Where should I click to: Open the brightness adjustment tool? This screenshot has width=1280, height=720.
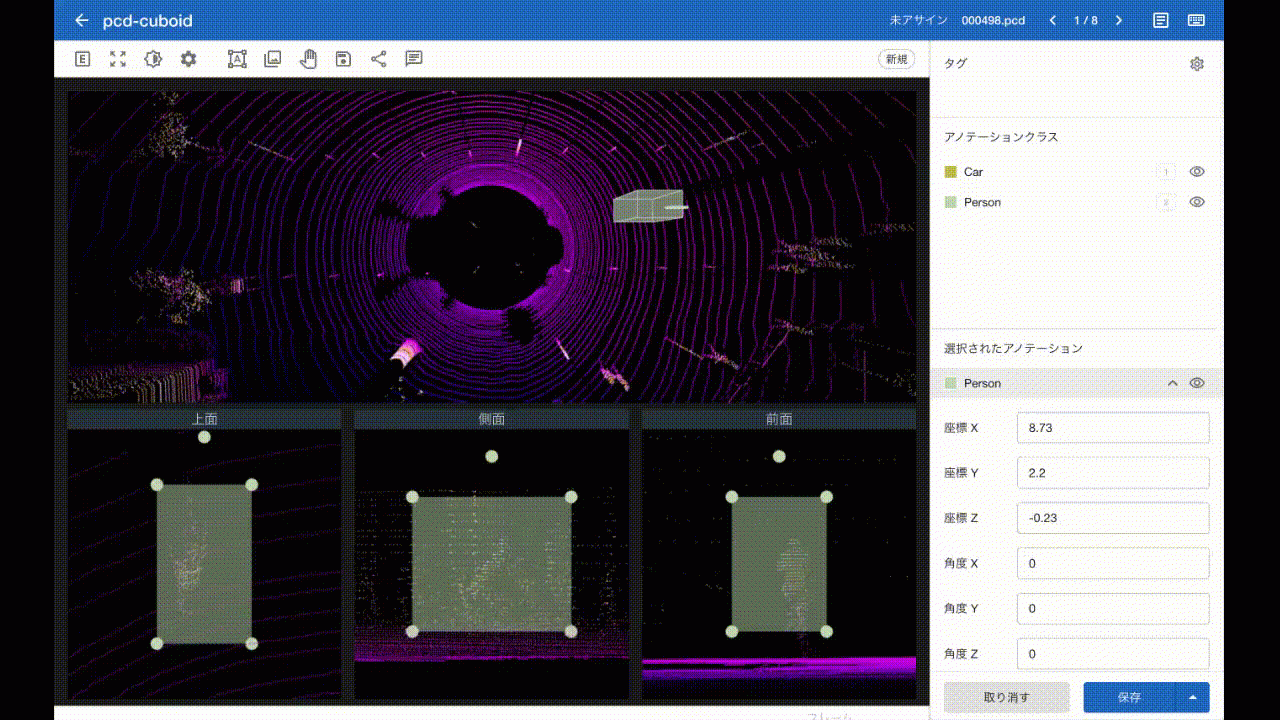tap(153, 59)
